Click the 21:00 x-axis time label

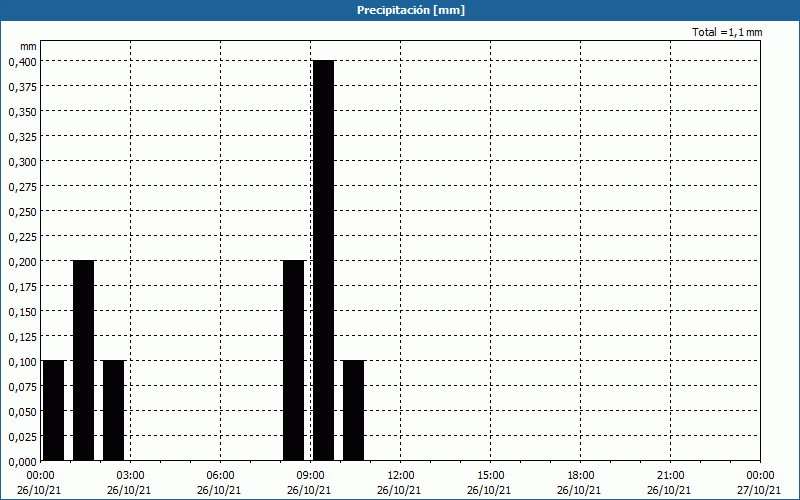[x=670, y=476]
